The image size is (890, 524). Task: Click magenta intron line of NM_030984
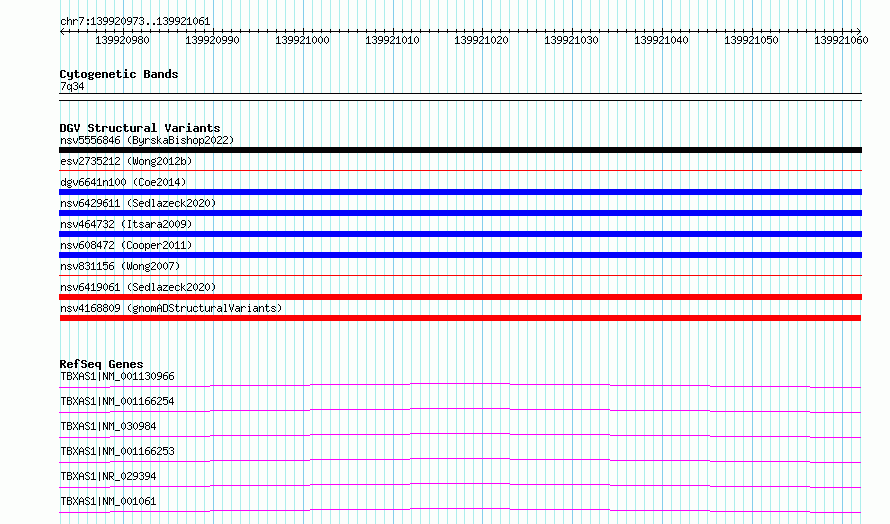coord(460,434)
